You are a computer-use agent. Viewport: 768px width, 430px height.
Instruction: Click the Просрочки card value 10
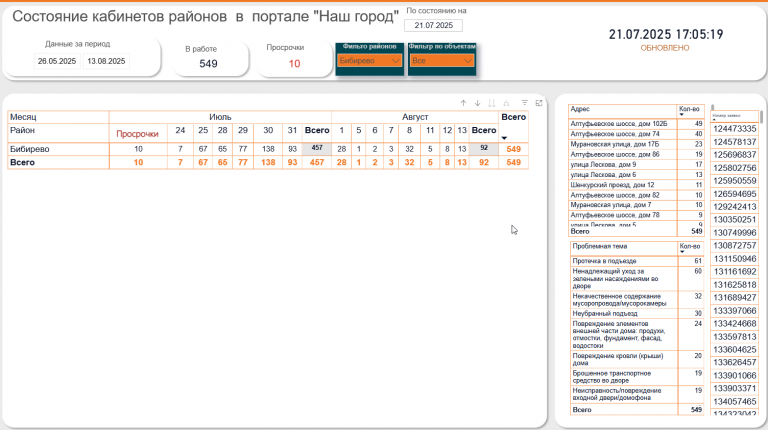point(294,64)
